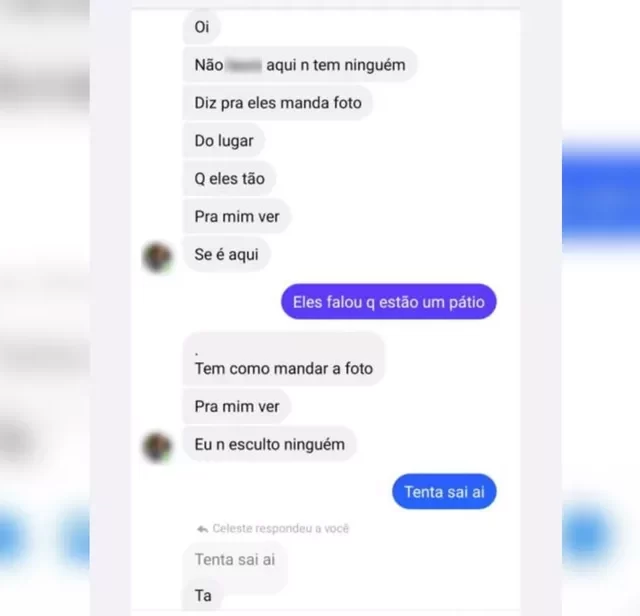Click the reply arrow icon beside Celeste

click(202, 529)
